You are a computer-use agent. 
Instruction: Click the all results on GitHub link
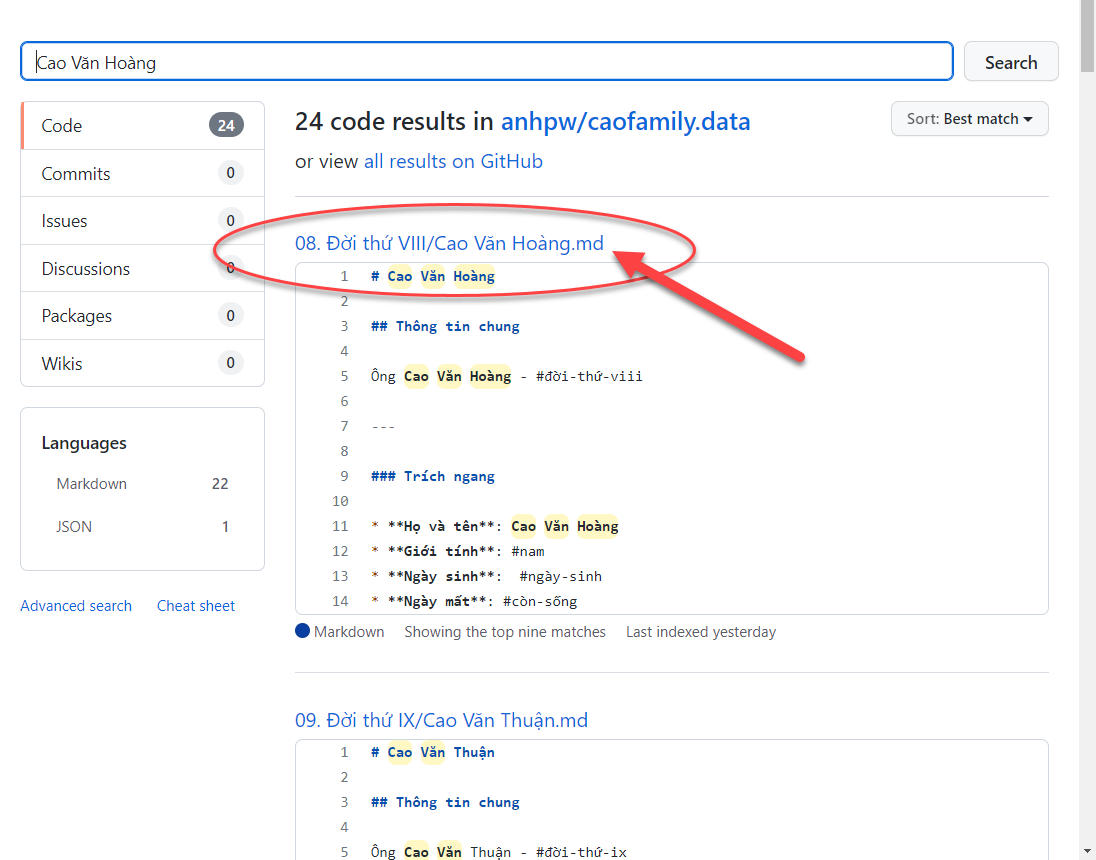click(x=453, y=161)
